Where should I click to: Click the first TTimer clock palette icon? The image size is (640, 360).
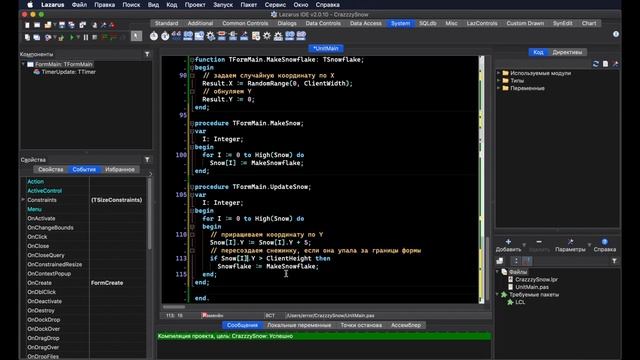[153, 36]
